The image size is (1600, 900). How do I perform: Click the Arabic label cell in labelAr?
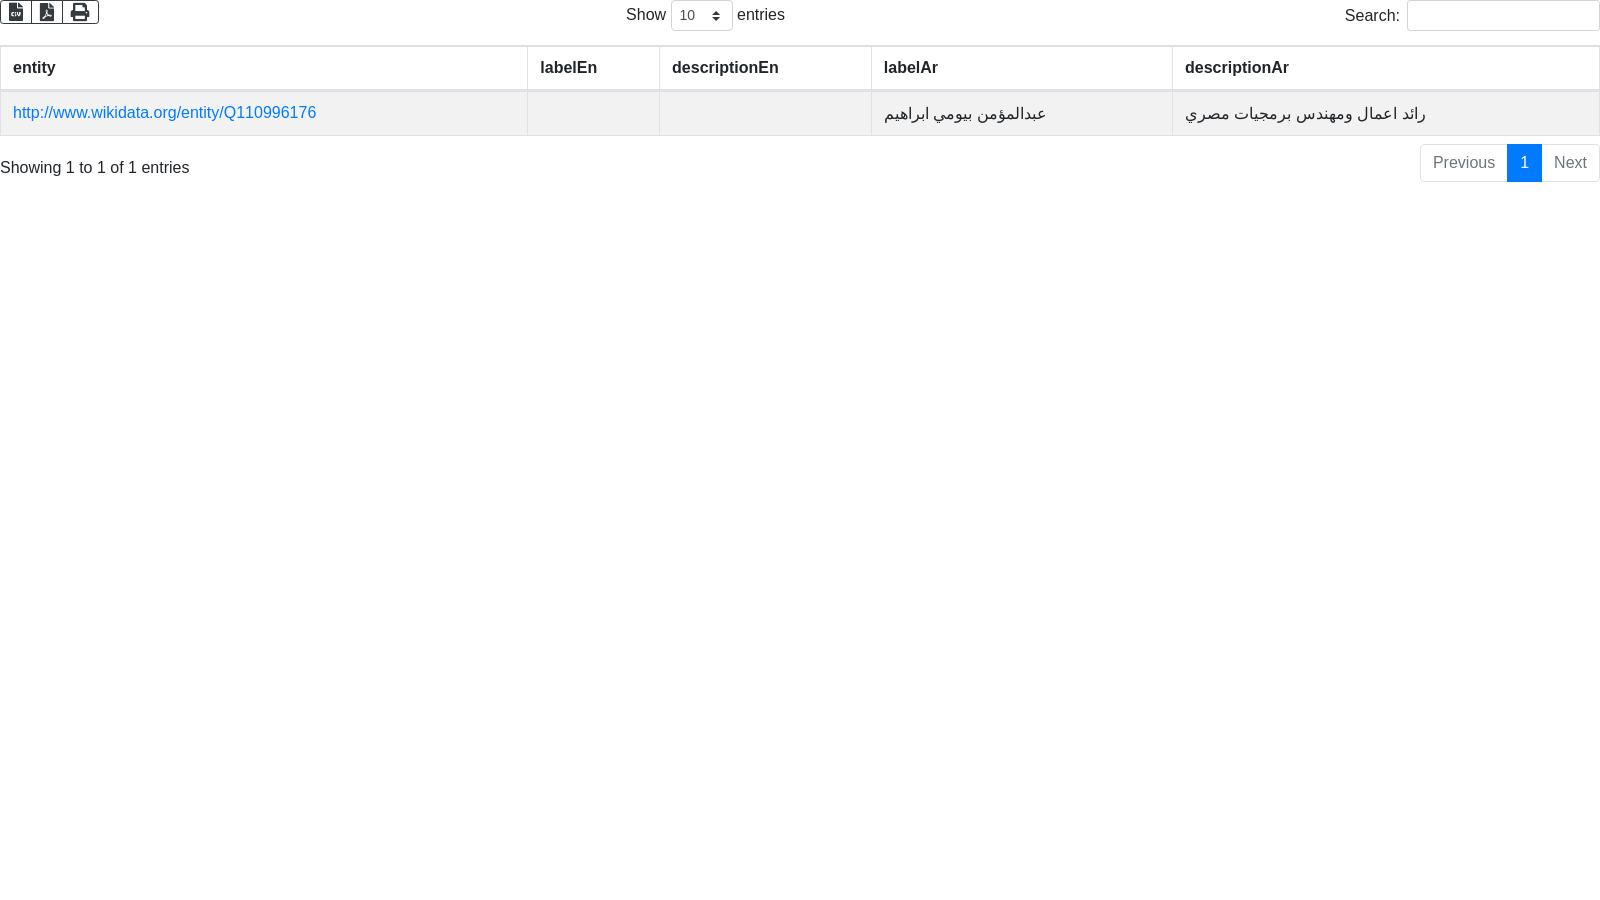(x=965, y=114)
